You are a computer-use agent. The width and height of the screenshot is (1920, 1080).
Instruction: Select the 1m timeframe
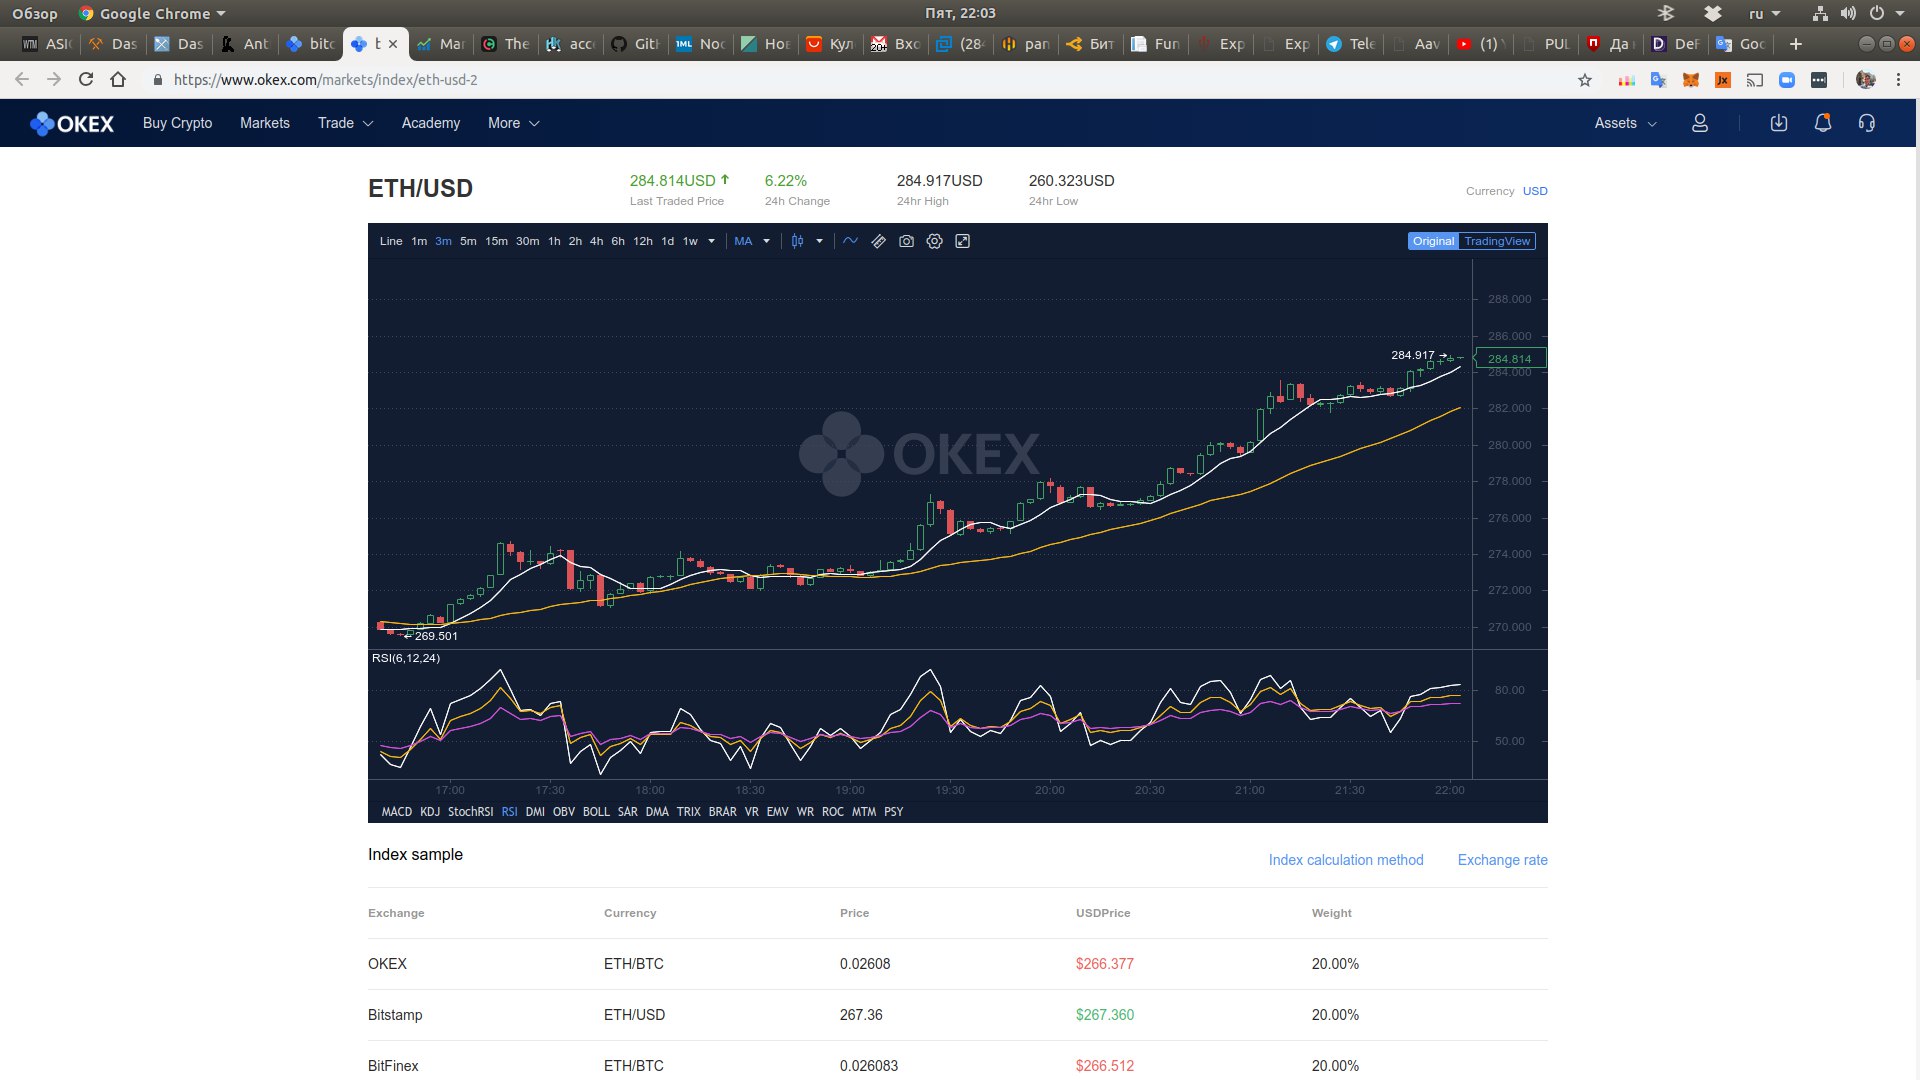point(419,241)
